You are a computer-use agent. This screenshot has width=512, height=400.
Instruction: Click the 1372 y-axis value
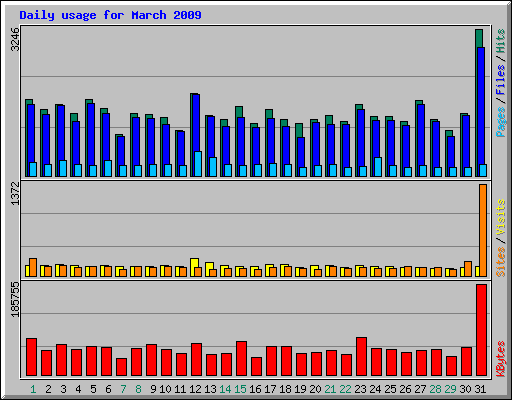[15, 193]
